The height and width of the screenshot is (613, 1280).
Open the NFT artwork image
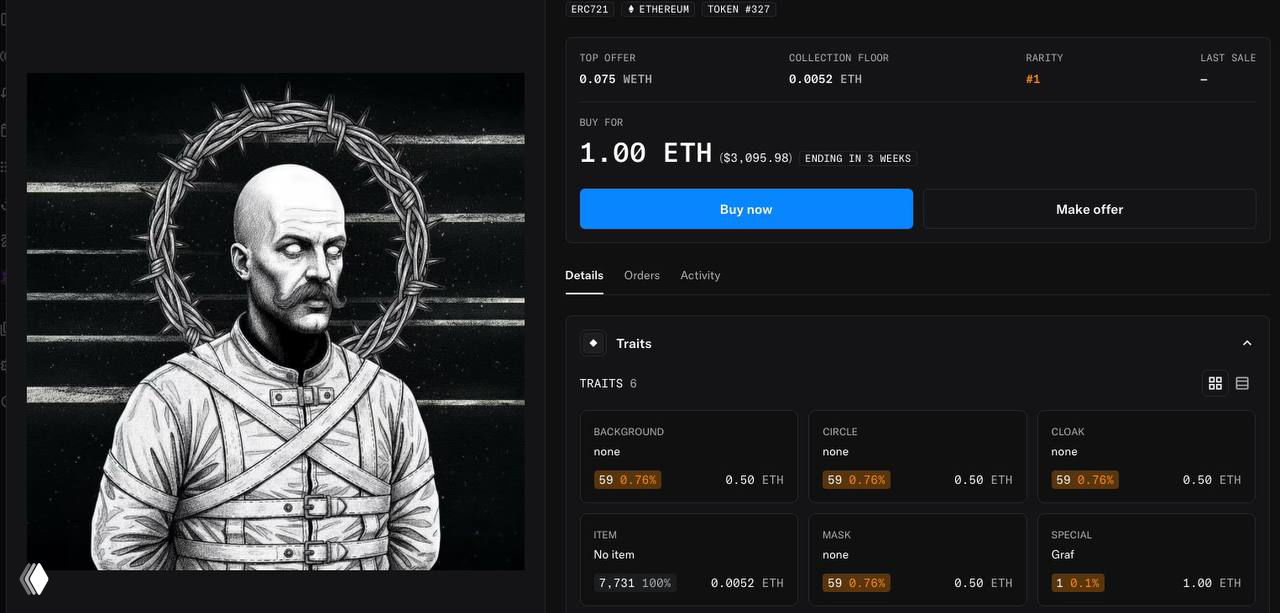point(275,321)
